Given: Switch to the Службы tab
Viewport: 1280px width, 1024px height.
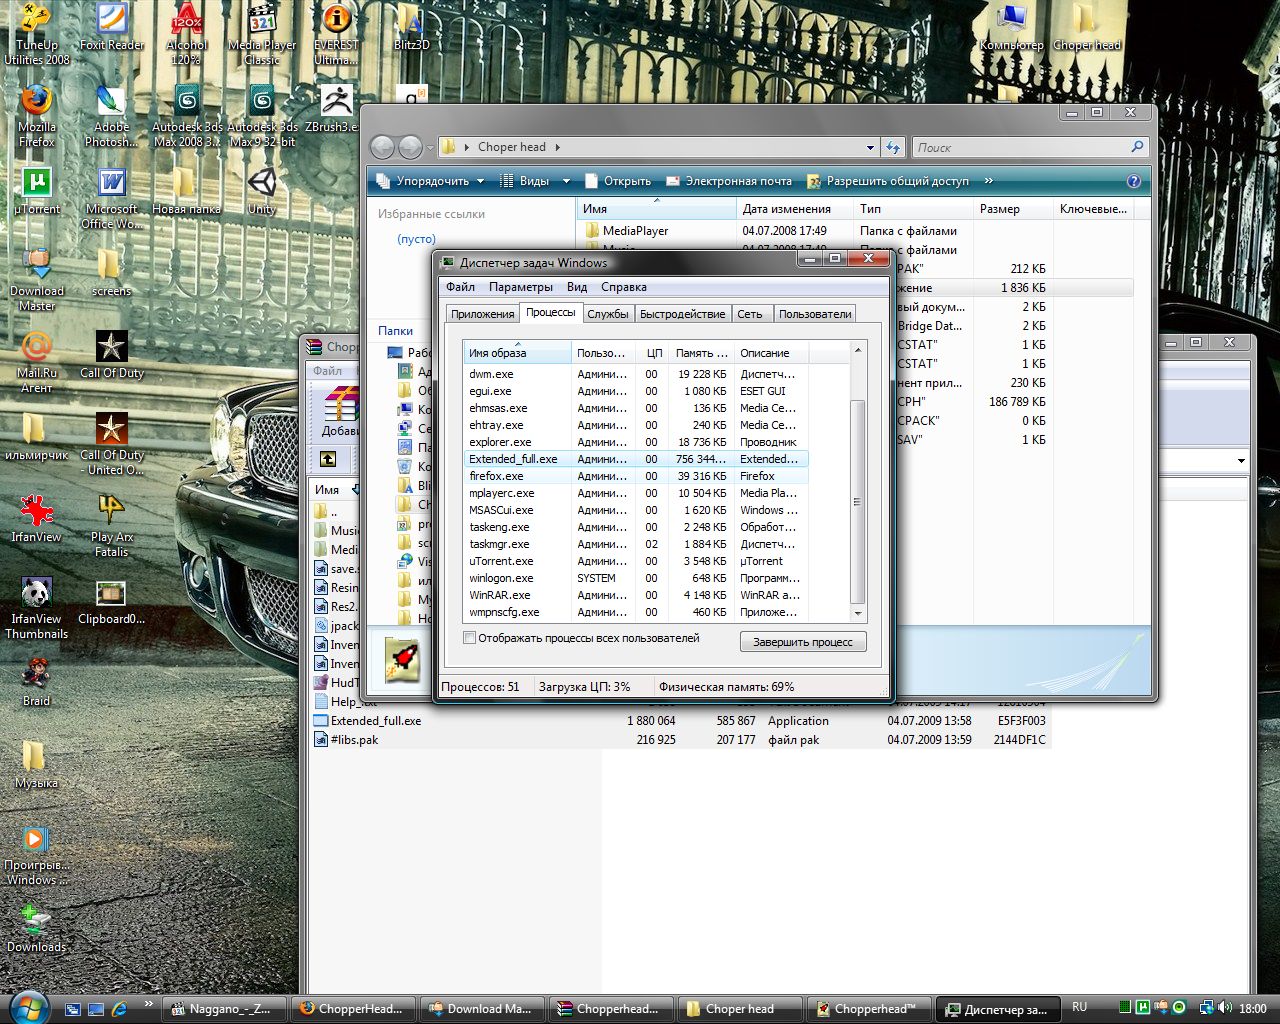Looking at the screenshot, I should click(x=607, y=314).
